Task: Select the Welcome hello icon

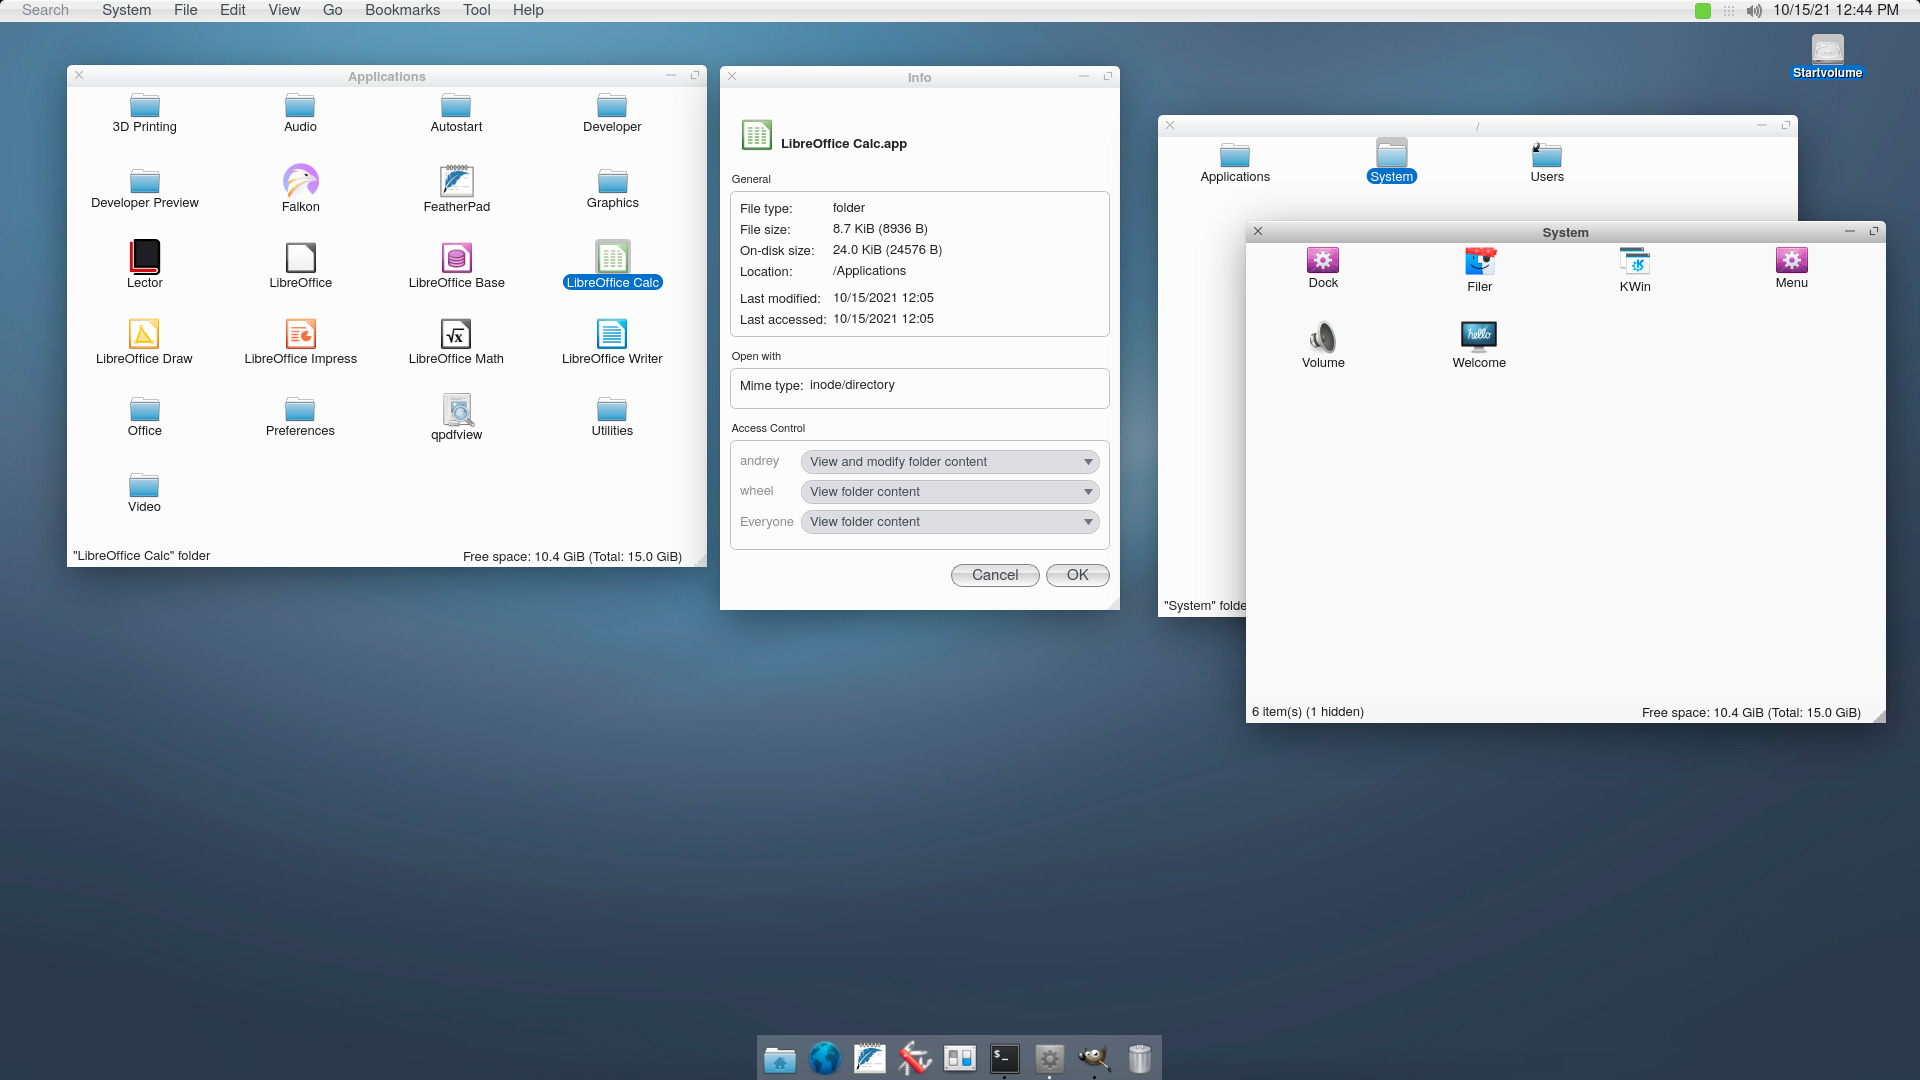Action: point(1479,336)
